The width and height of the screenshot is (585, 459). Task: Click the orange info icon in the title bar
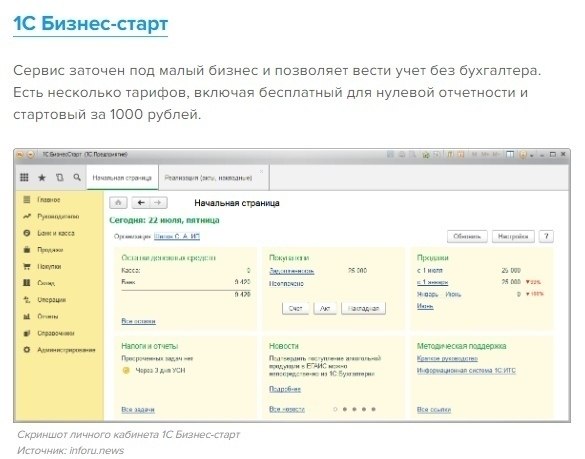[x=523, y=154]
